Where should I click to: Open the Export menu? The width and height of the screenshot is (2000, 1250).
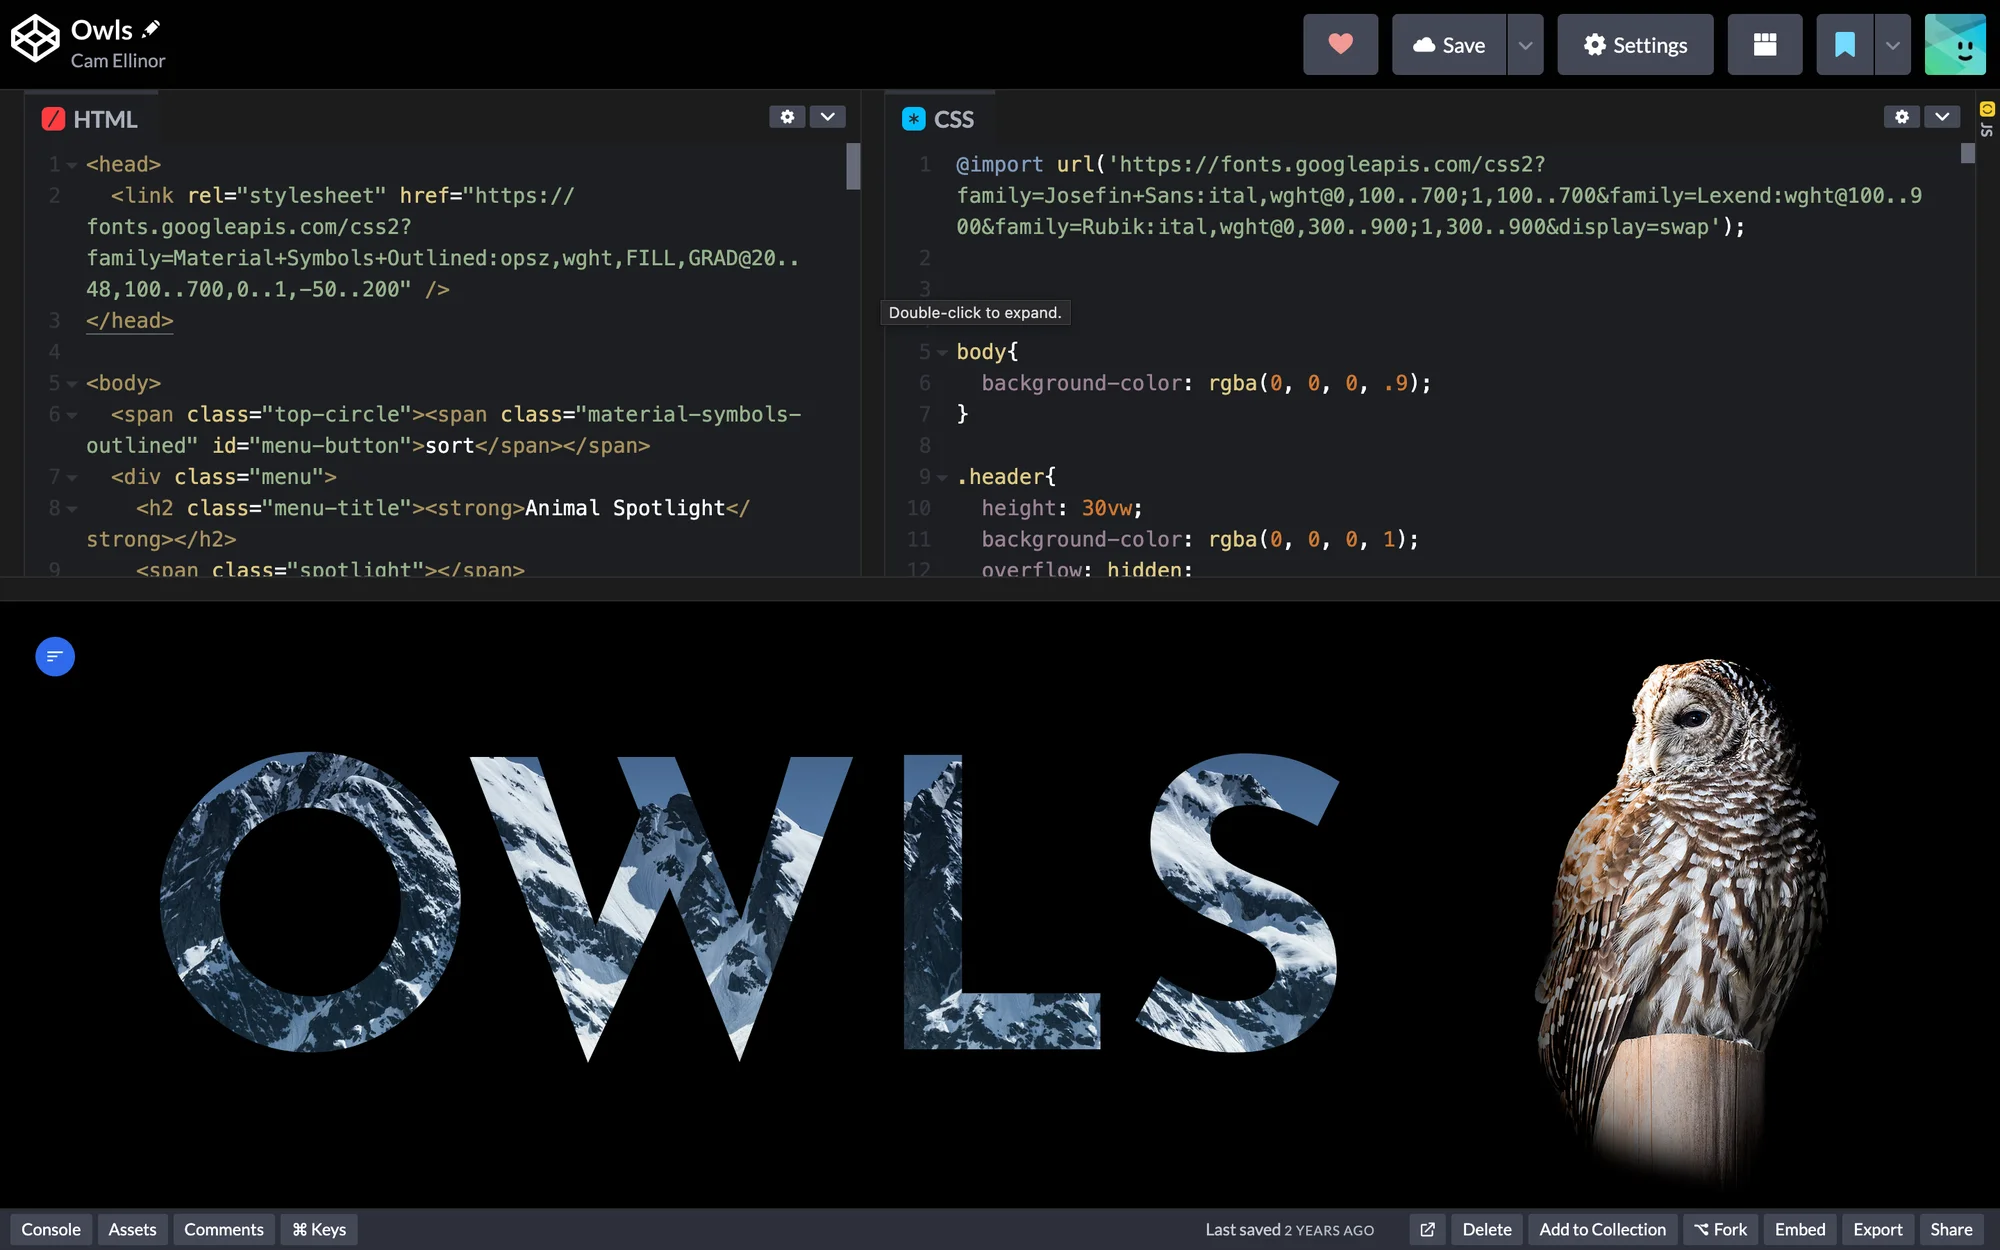coord(1878,1229)
